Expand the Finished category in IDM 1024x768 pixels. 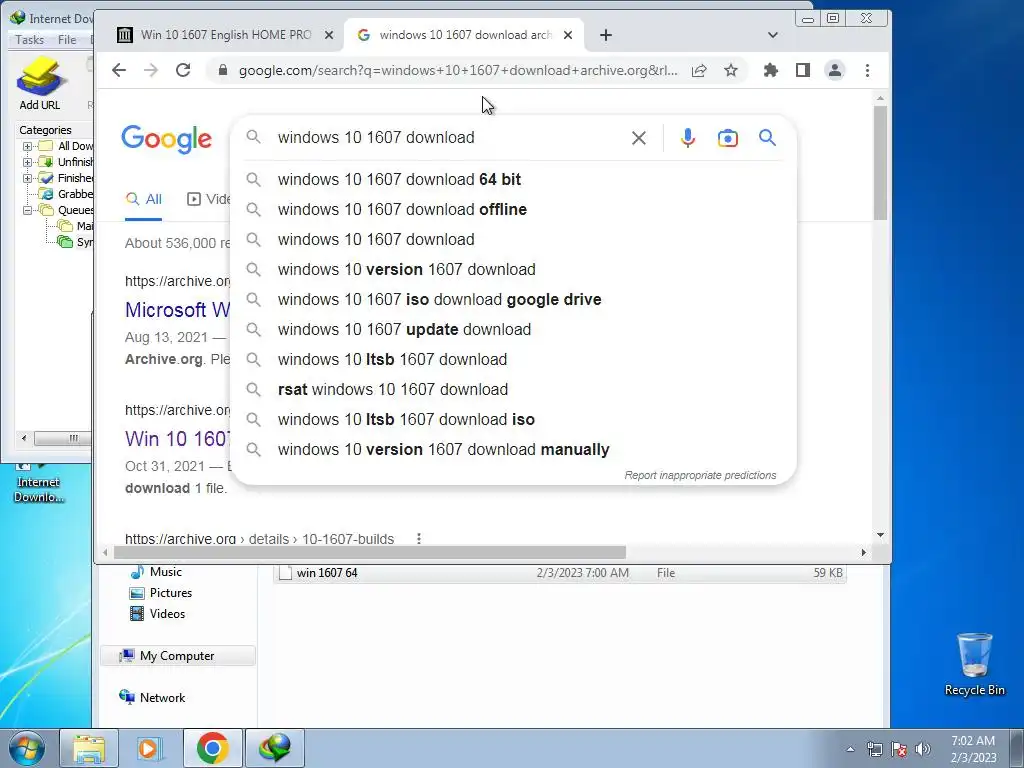point(27,178)
